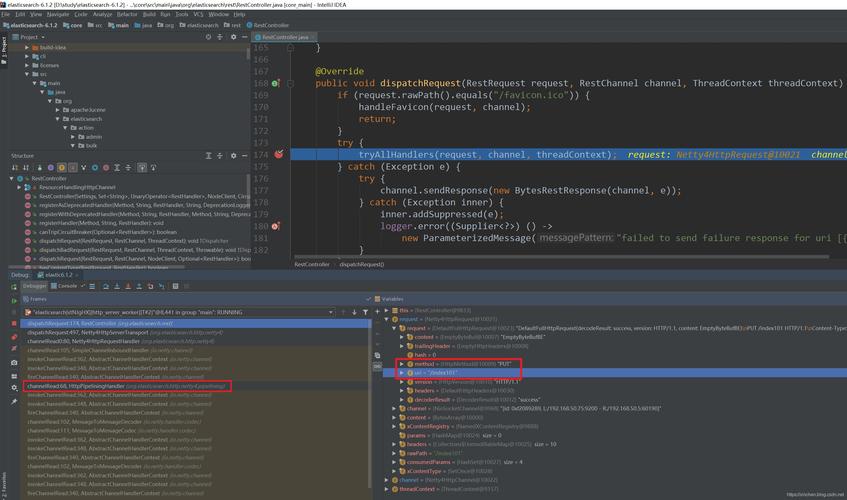Click Show Execution Point icon in debugger toolbar
The width and height of the screenshot is (847, 500).
(x=92, y=286)
